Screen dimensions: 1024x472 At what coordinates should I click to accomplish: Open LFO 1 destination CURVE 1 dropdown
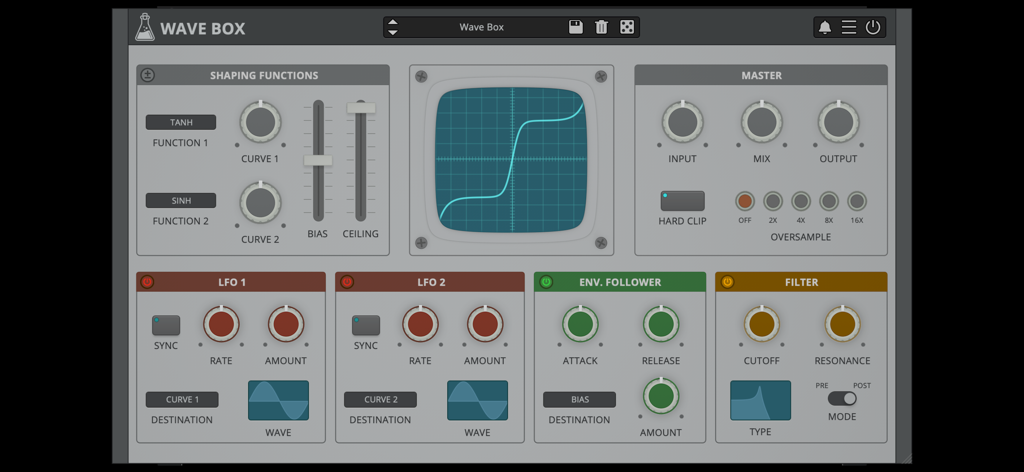(182, 400)
